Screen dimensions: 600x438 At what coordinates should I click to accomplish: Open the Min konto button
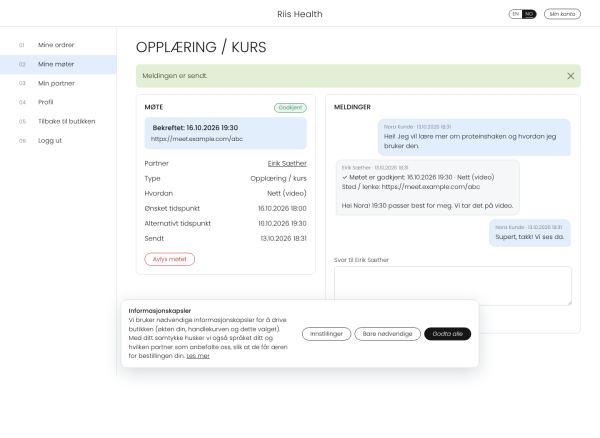pos(562,14)
